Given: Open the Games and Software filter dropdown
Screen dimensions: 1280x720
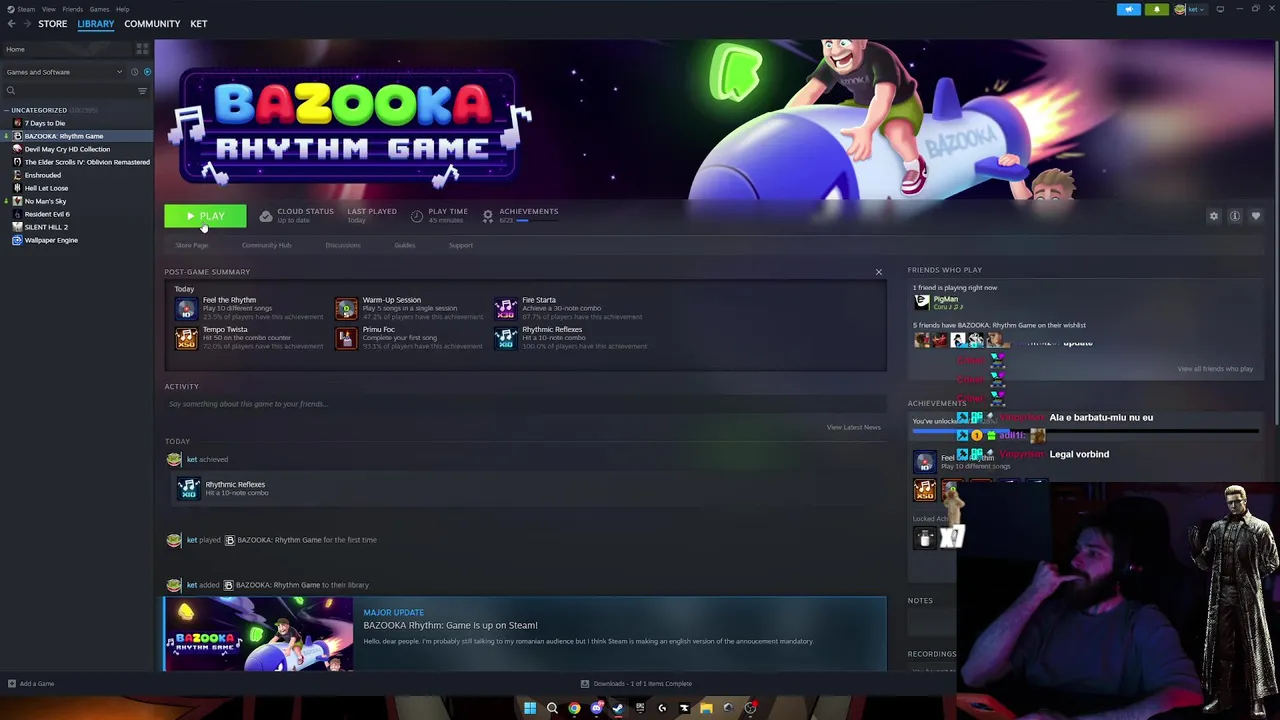Looking at the screenshot, I should pyautogui.click(x=64, y=72).
